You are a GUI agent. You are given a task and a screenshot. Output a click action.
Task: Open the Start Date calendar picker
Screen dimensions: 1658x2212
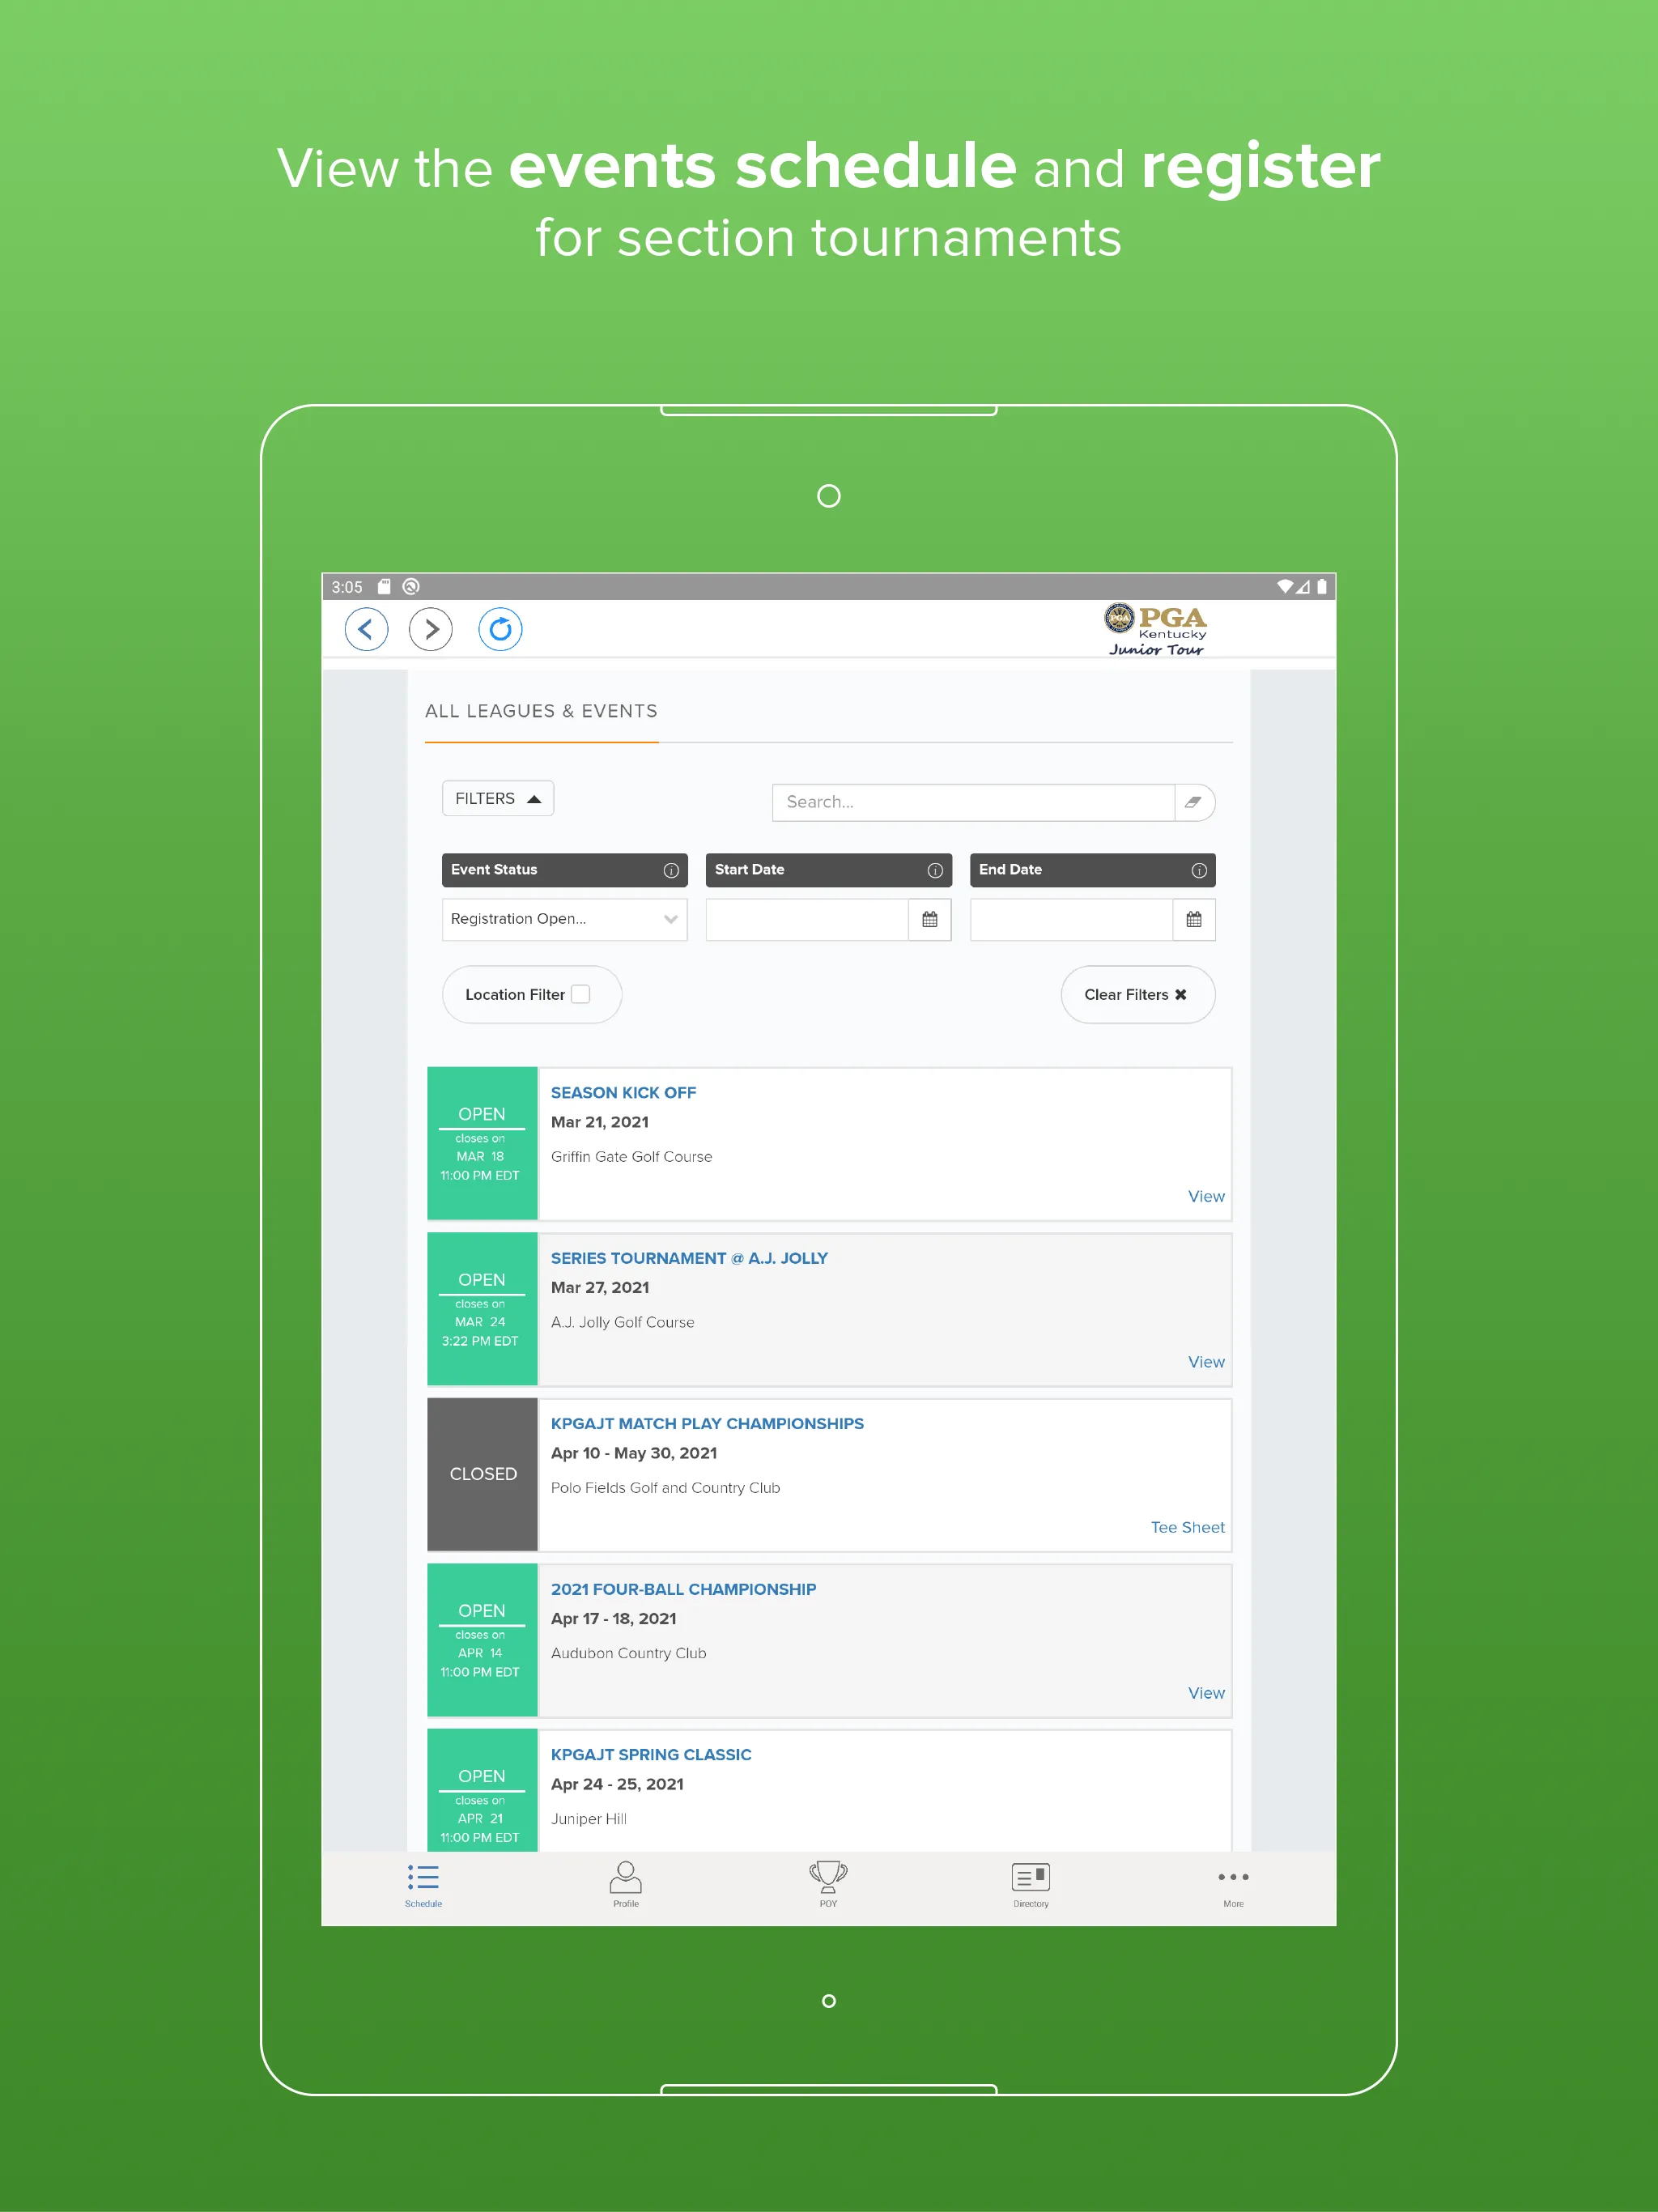pyautogui.click(x=932, y=920)
